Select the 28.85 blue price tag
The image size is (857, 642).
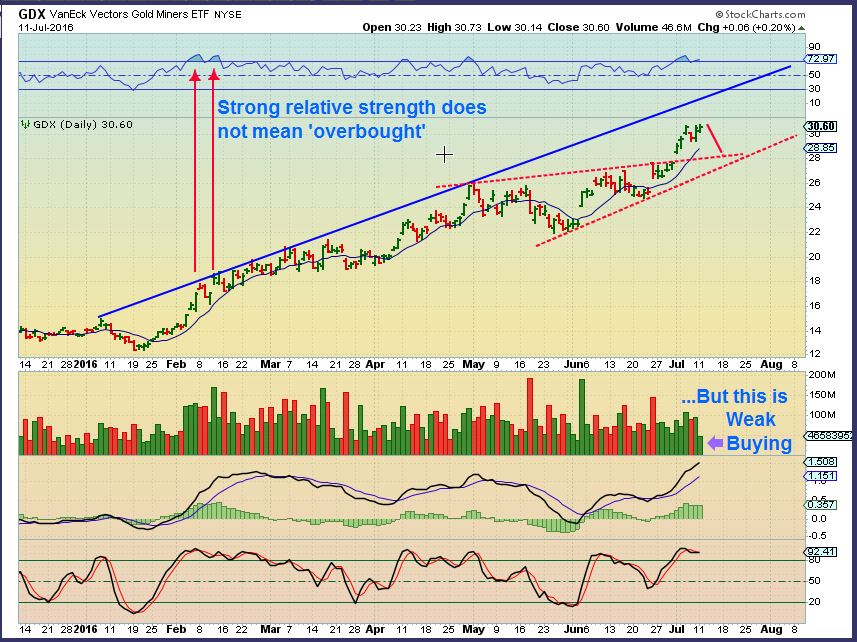pos(822,147)
